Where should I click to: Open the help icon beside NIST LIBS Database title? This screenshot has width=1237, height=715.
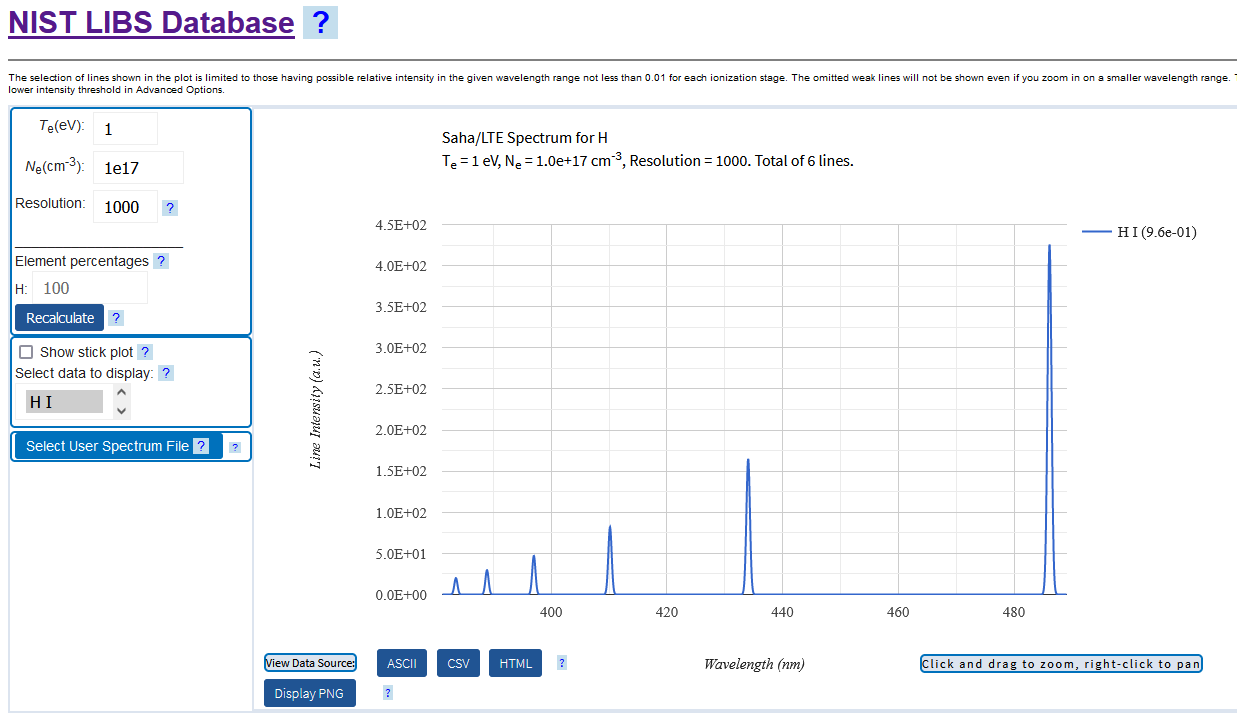[320, 22]
